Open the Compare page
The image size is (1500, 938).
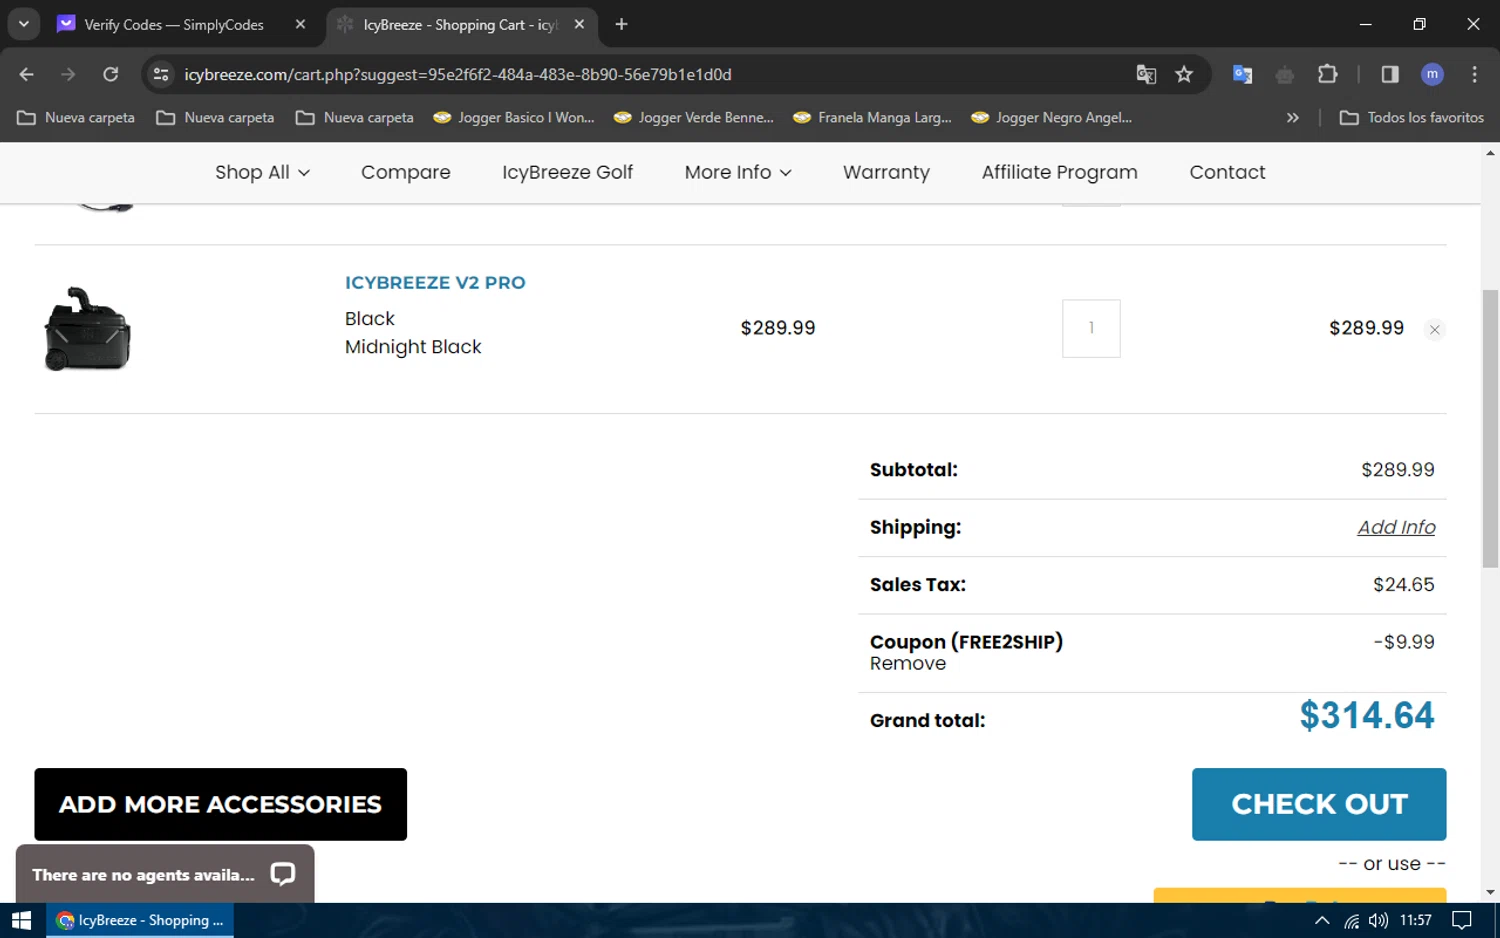click(x=405, y=172)
